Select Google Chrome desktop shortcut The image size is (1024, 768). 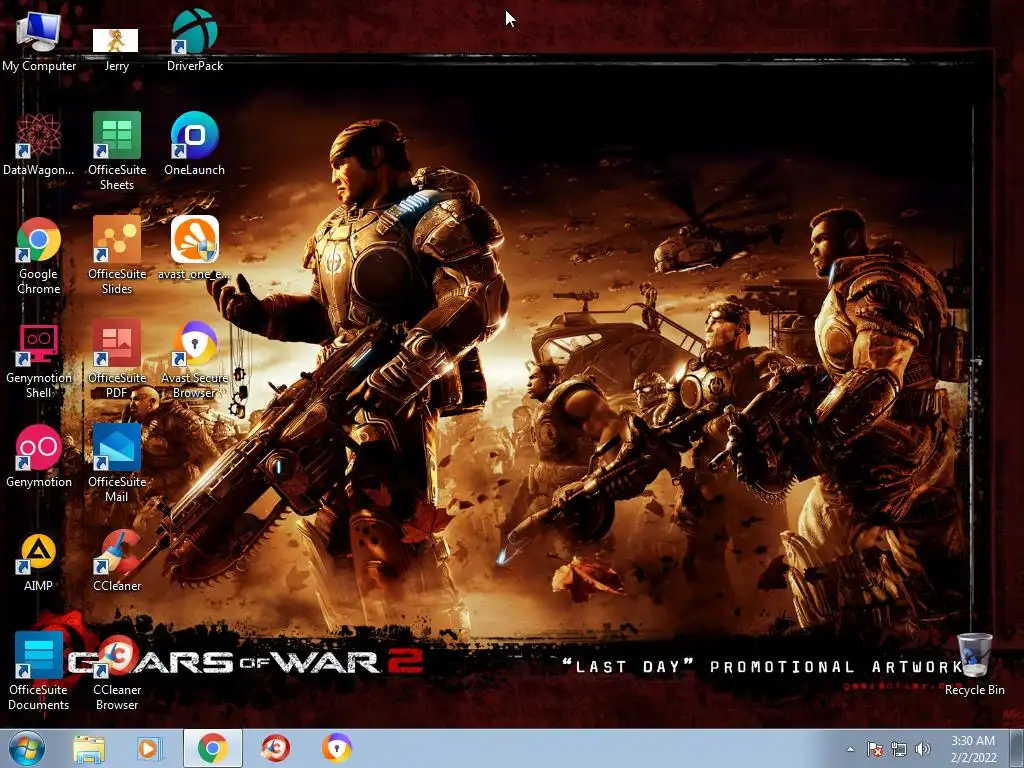pos(39,256)
